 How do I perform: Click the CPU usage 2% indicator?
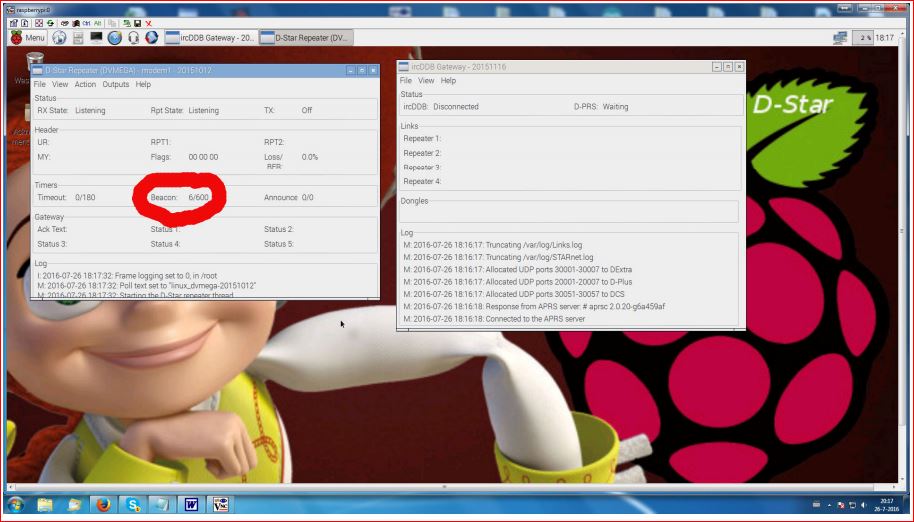863,38
